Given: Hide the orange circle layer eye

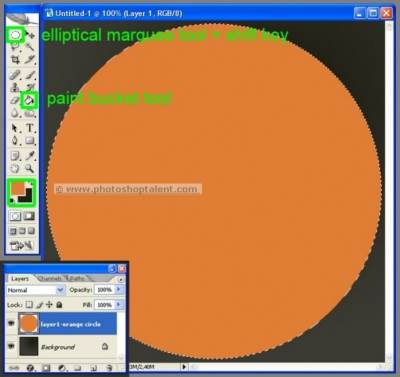Looking at the screenshot, I should click(x=12, y=323).
